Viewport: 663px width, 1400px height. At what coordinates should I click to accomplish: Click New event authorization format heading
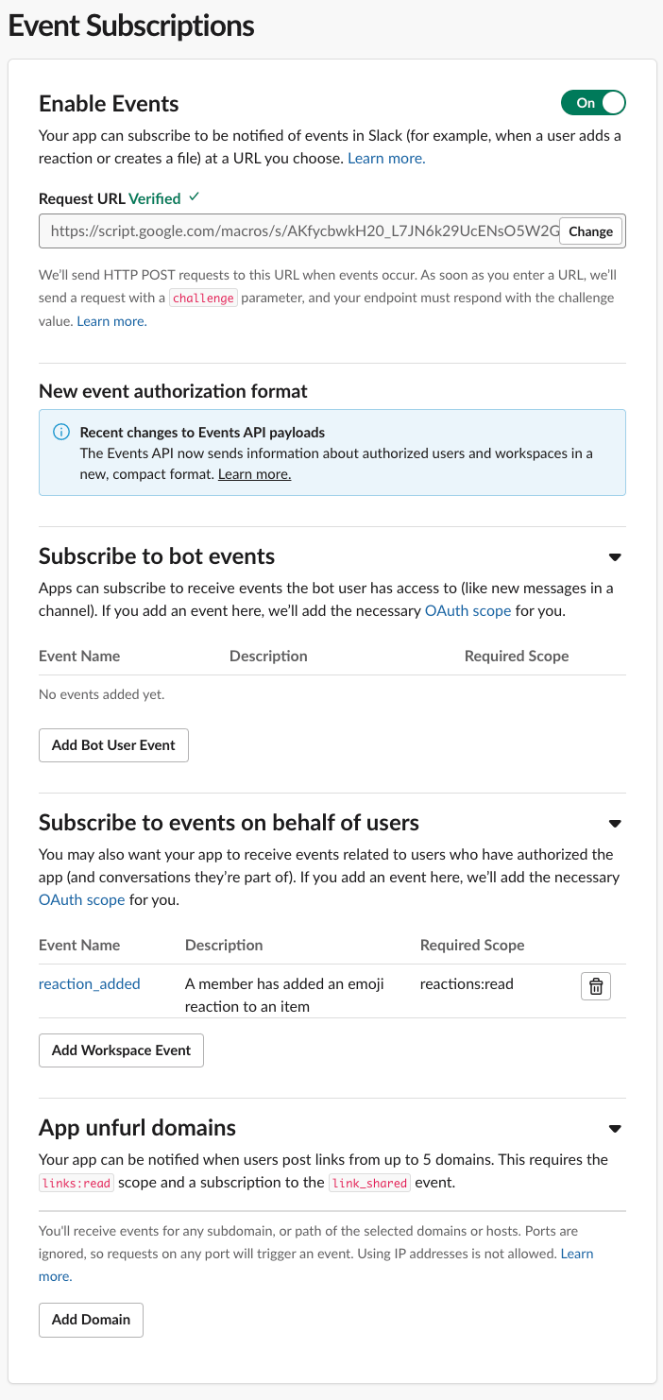[x=173, y=391]
